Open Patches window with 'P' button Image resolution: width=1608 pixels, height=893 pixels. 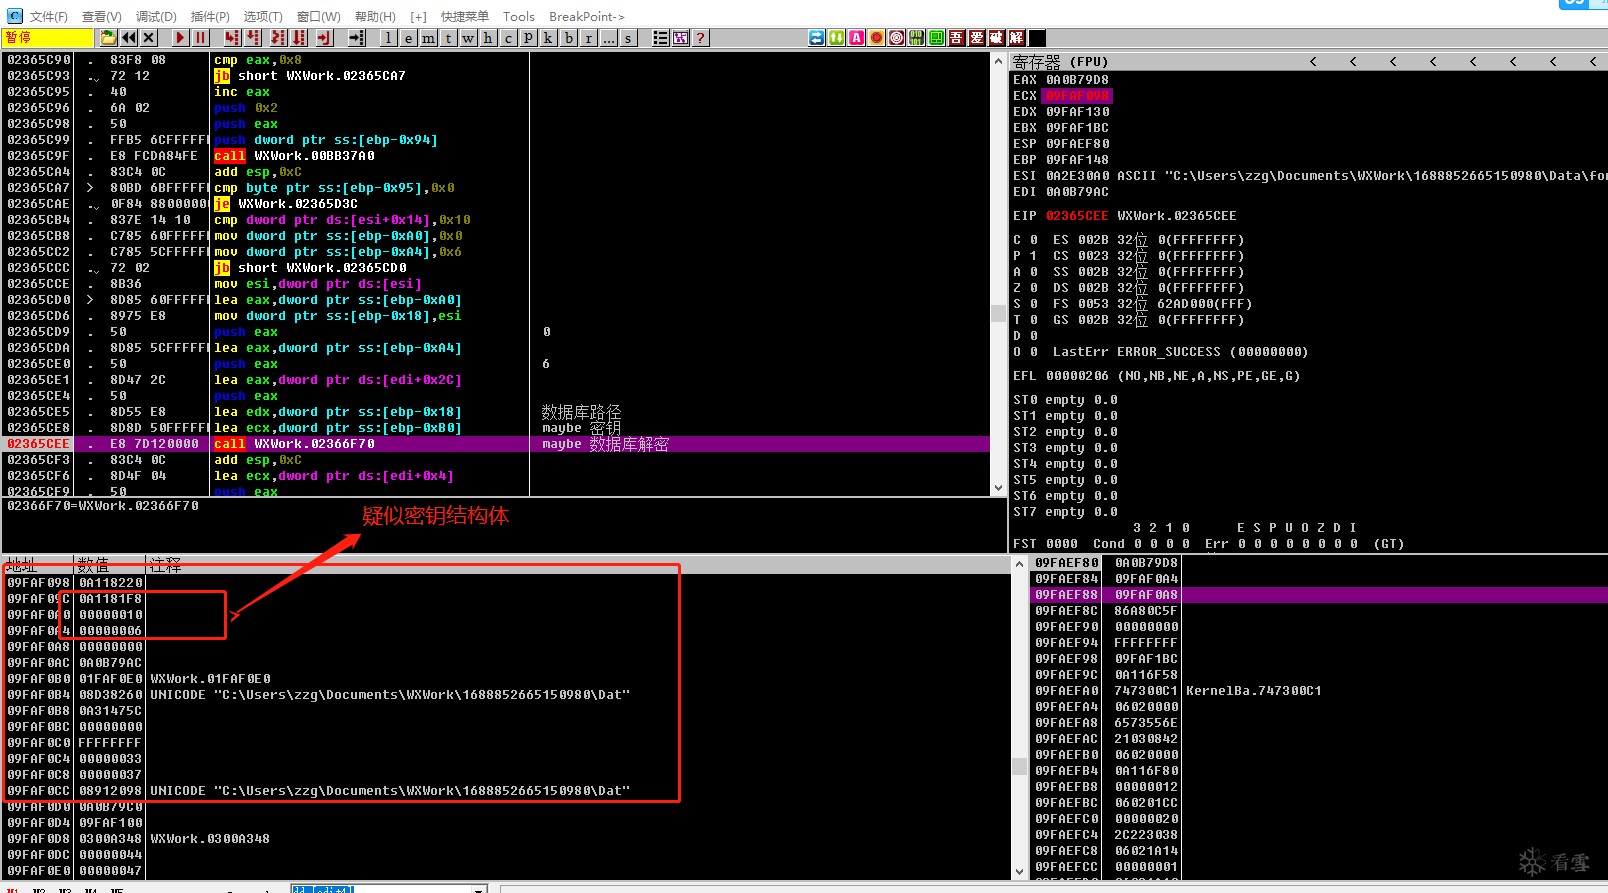(528, 38)
